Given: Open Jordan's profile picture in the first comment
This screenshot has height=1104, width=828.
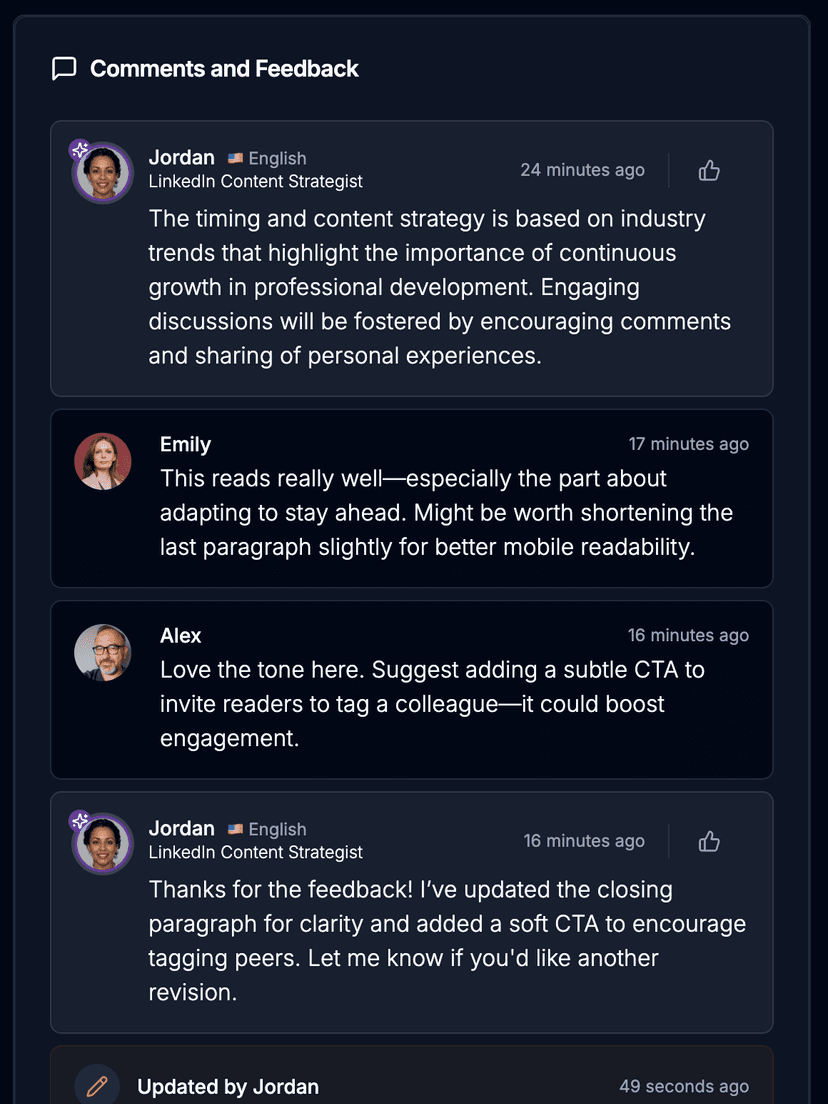Looking at the screenshot, I should click(x=102, y=172).
